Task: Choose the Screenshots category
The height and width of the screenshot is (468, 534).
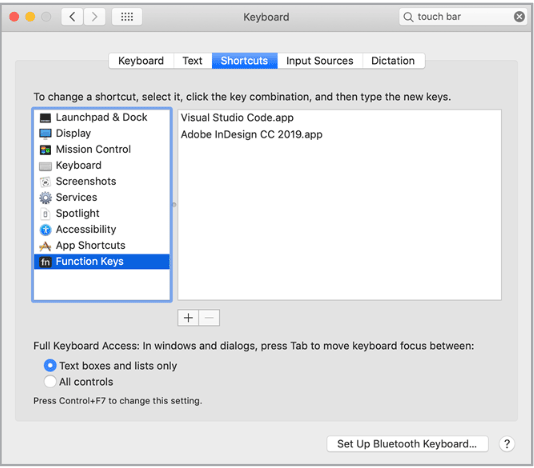Action: point(101,181)
